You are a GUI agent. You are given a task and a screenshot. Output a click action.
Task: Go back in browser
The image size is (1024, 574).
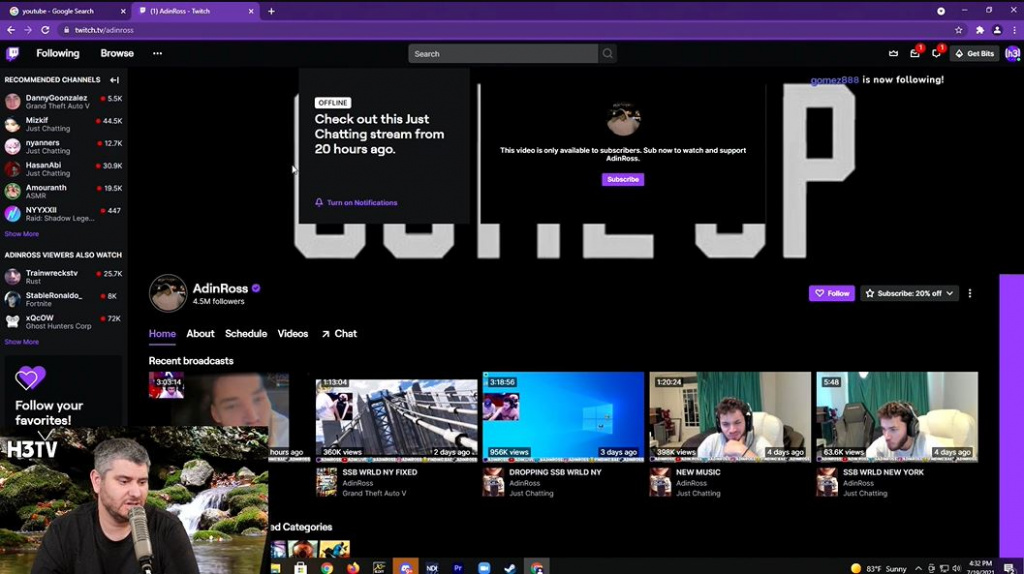(11, 30)
